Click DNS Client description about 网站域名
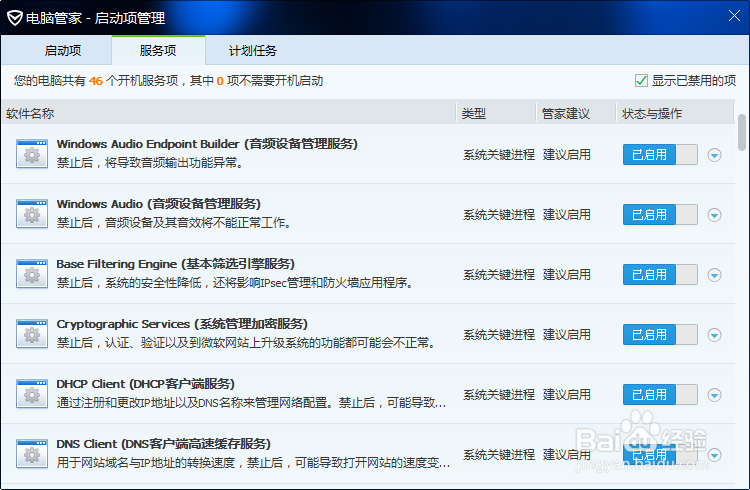The image size is (750, 490). pyautogui.click(x=254, y=463)
